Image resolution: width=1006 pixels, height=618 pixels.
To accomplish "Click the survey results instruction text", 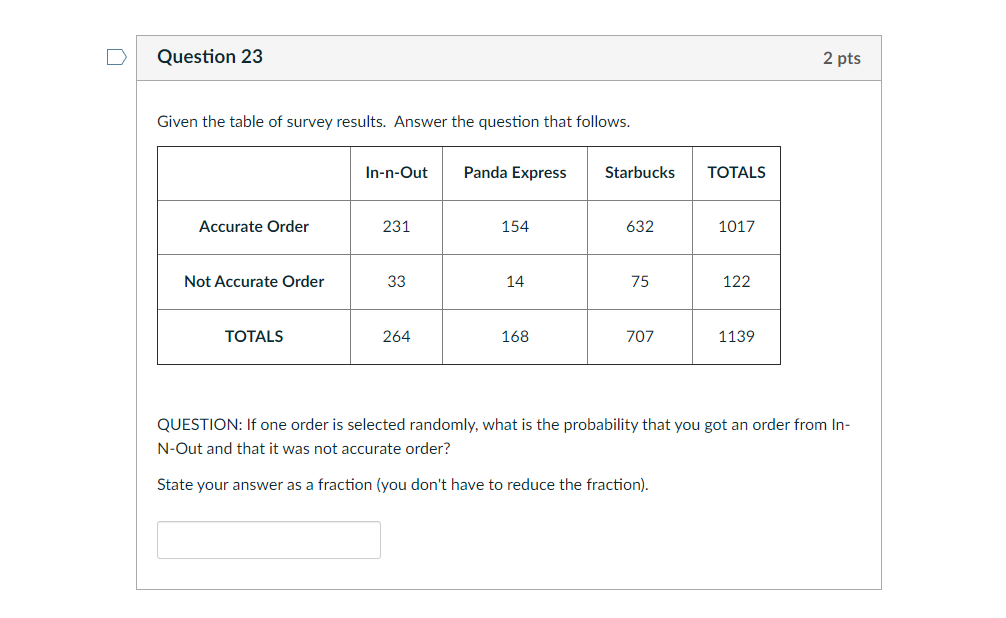I will click(x=393, y=122).
